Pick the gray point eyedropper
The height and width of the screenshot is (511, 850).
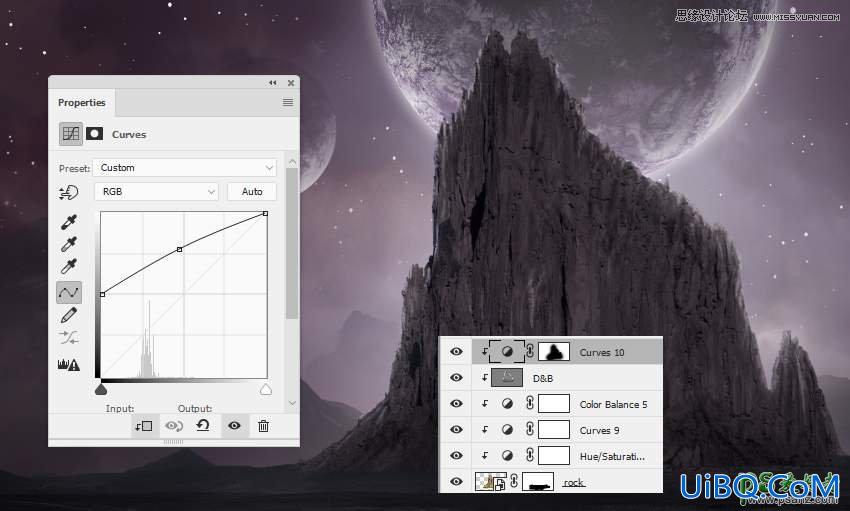point(69,244)
